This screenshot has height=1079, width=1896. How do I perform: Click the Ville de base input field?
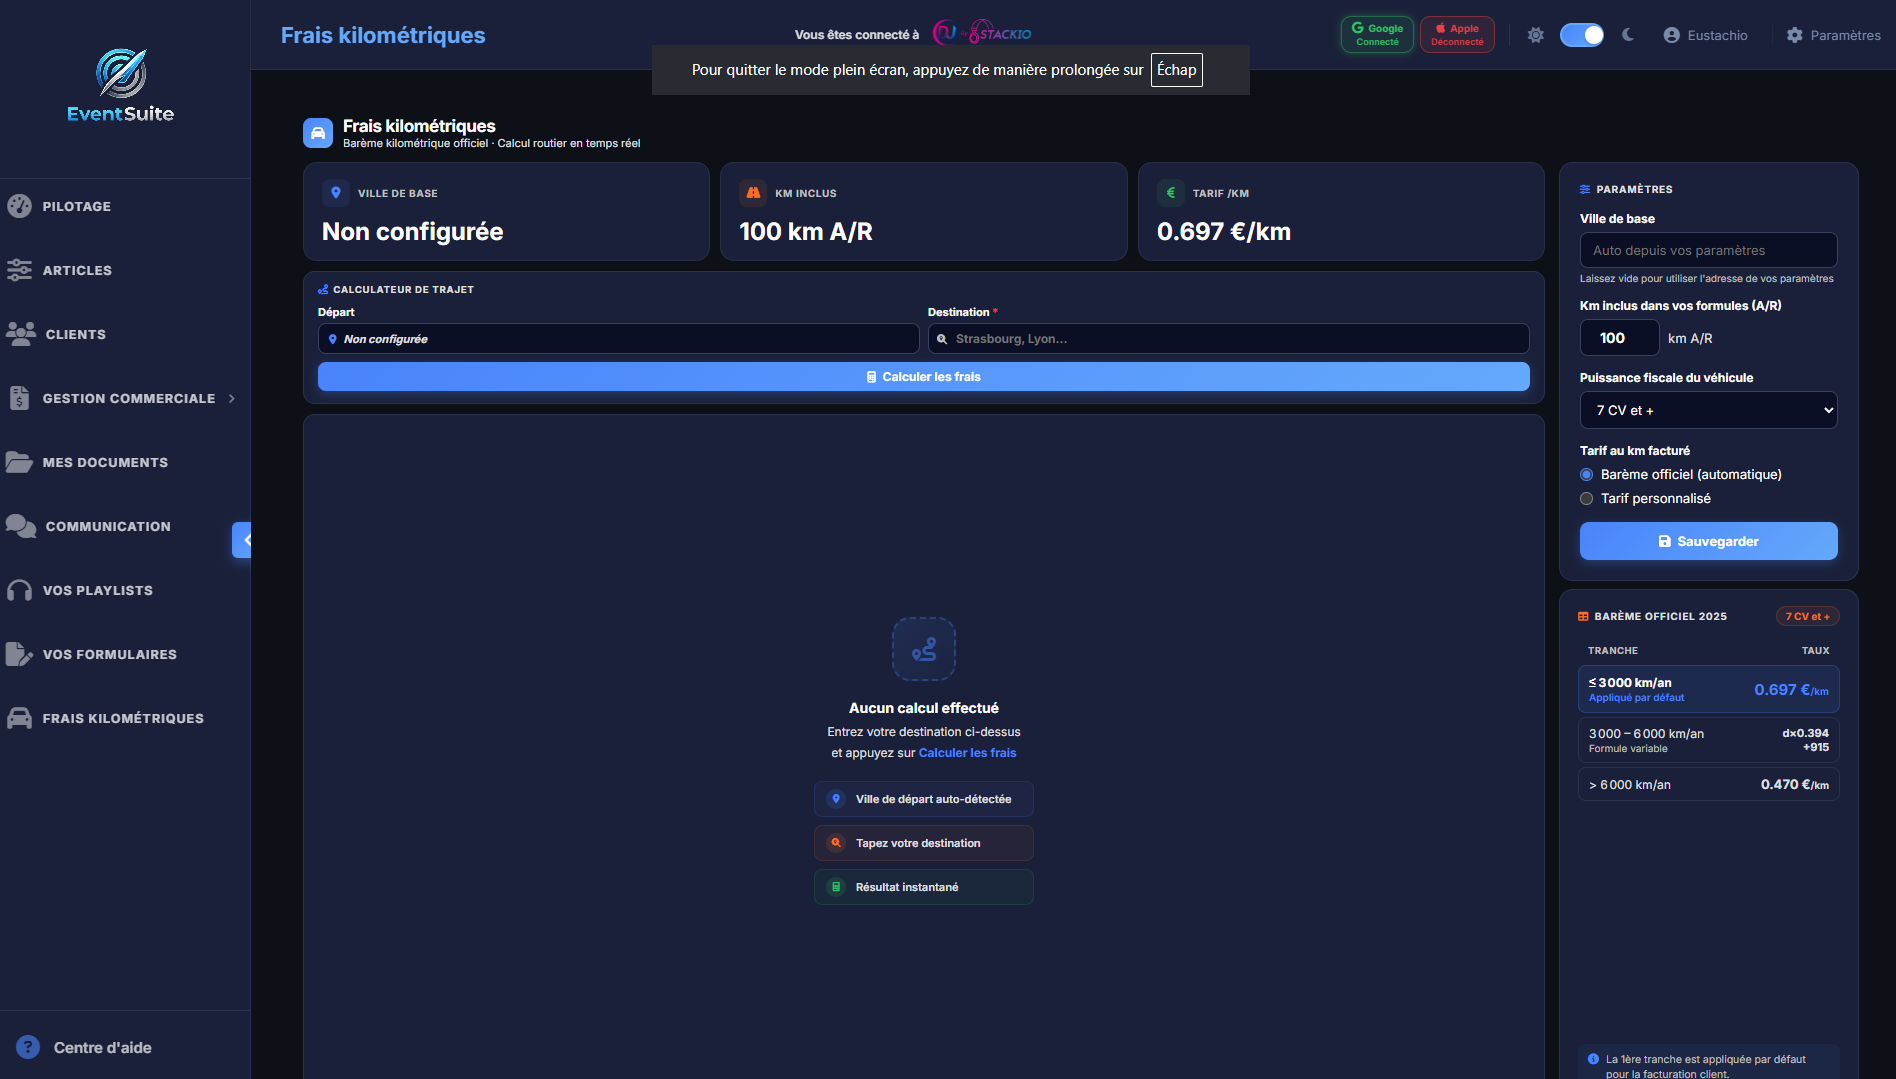1708,250
